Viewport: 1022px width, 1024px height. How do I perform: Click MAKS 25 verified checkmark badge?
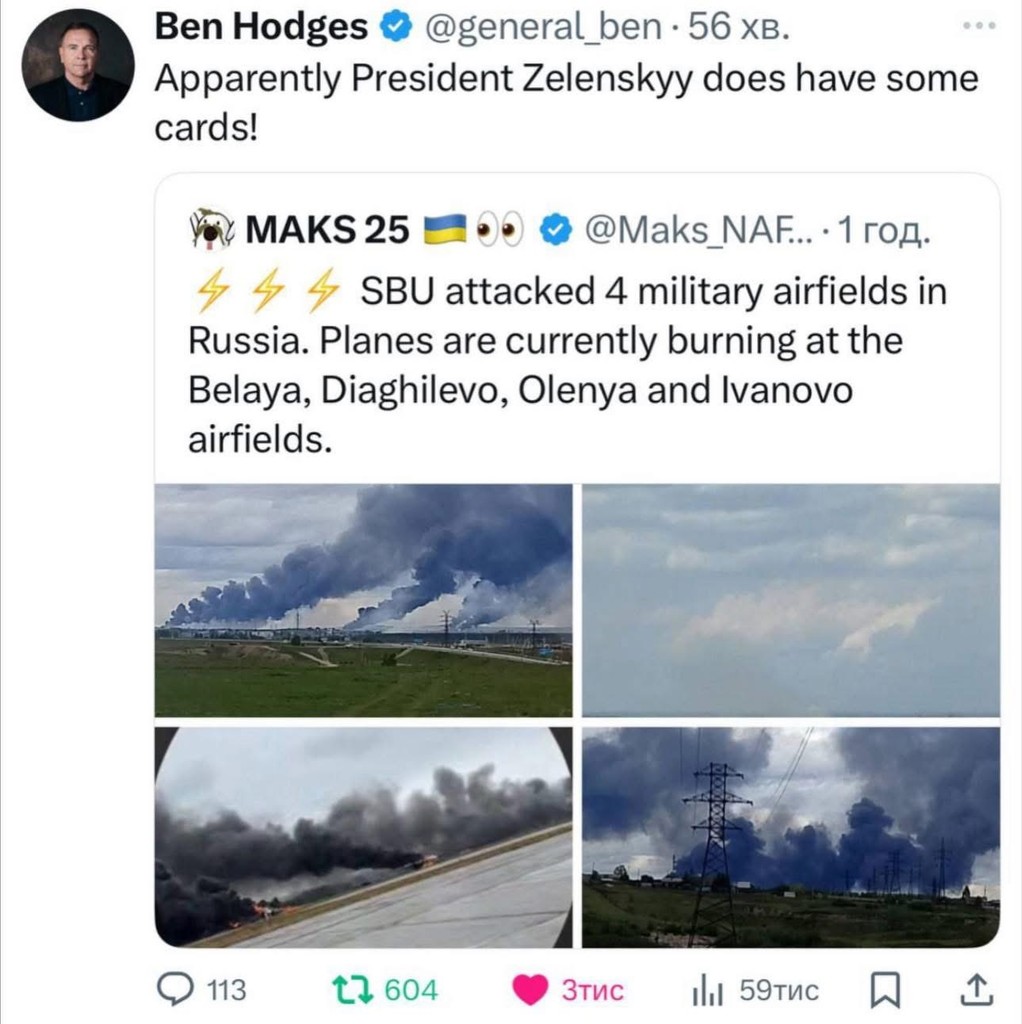[x=553, y=231]
